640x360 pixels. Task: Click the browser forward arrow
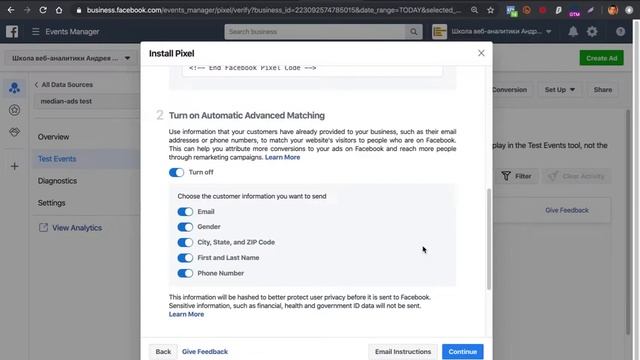[27, 10]
